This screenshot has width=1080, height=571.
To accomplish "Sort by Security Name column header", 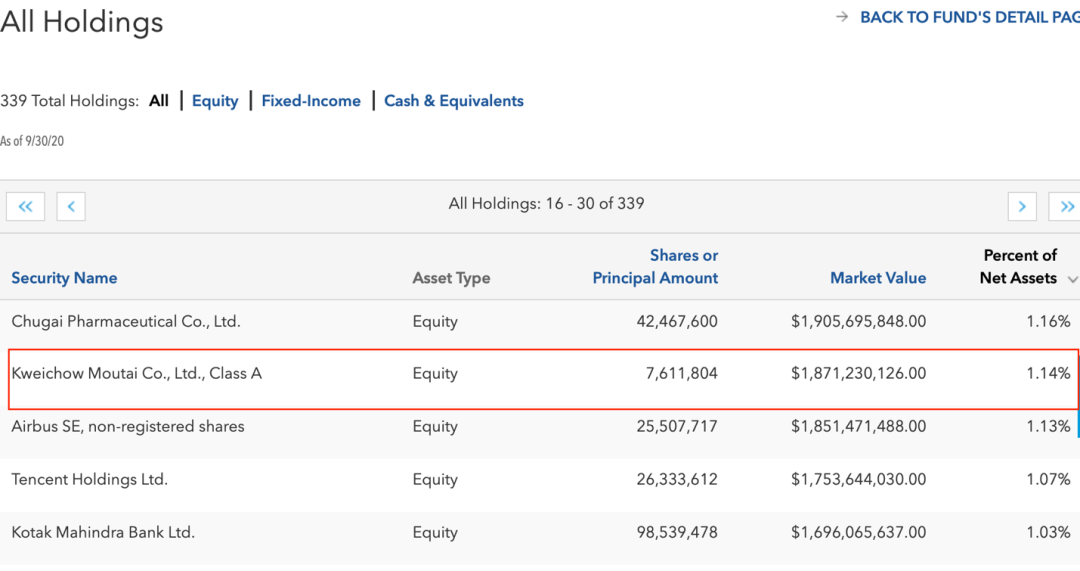I will click(x=64, y=278).
